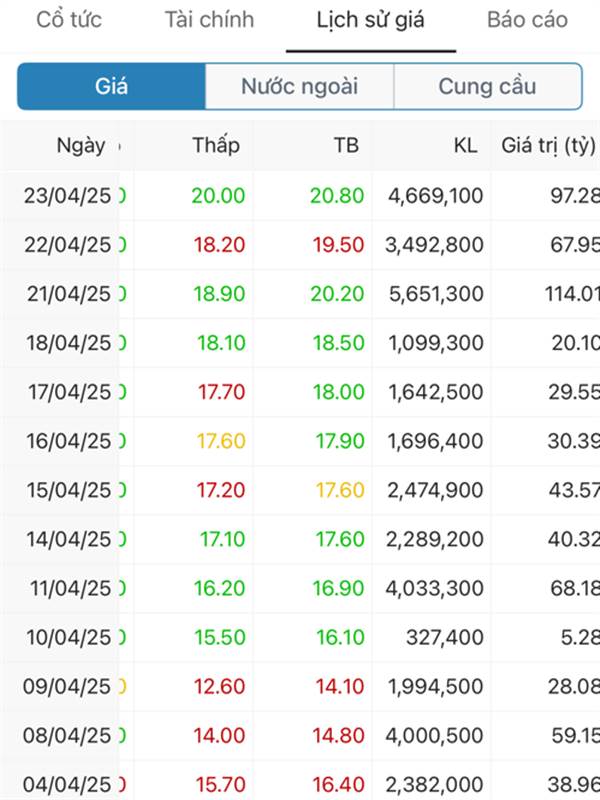The image size is (600, 800).
Task: Click average price 18.50
Action: [339, 343]
